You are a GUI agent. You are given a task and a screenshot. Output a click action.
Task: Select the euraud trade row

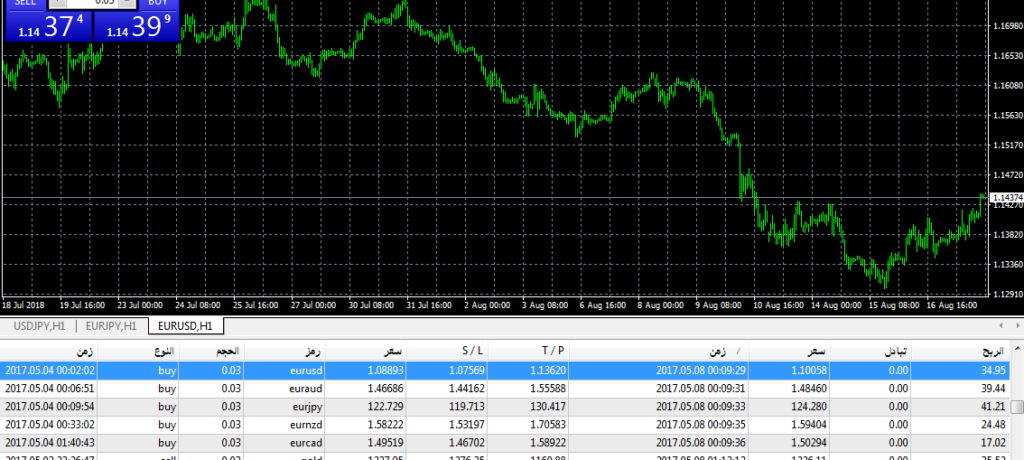tap(500, 388)
